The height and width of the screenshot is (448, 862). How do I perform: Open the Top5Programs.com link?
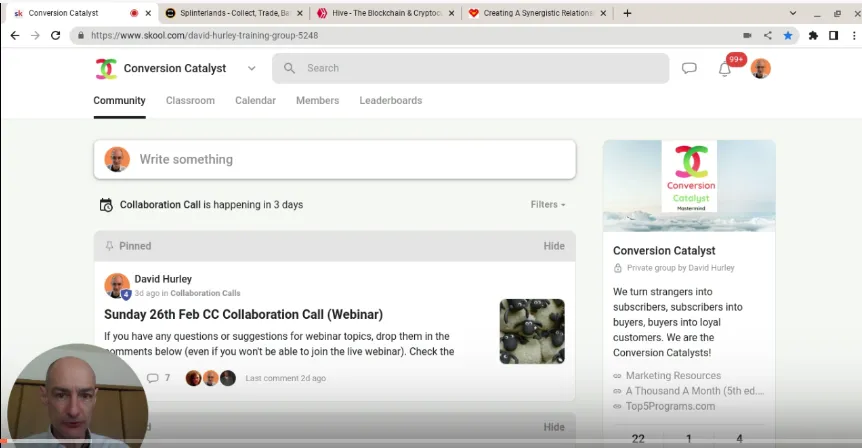click(671, 406)
